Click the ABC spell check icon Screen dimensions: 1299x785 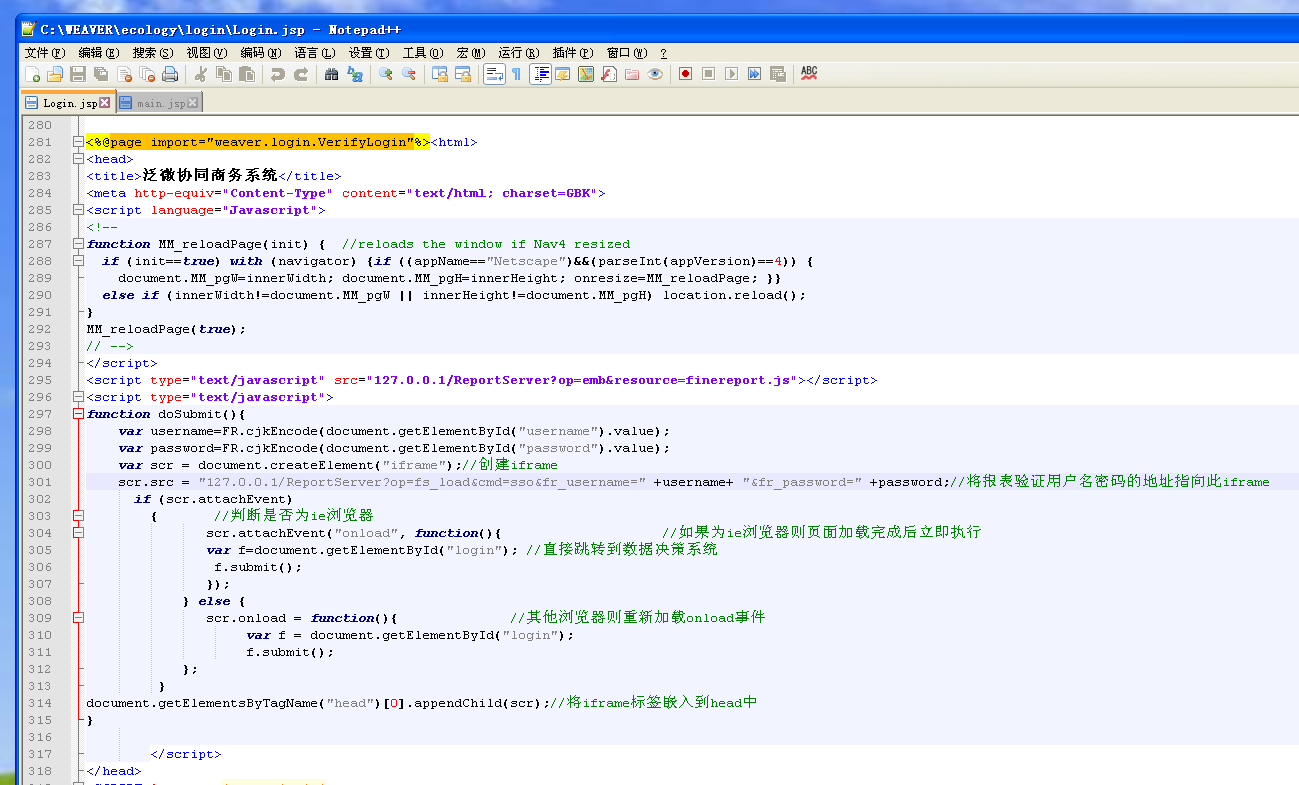click(809, 73)
